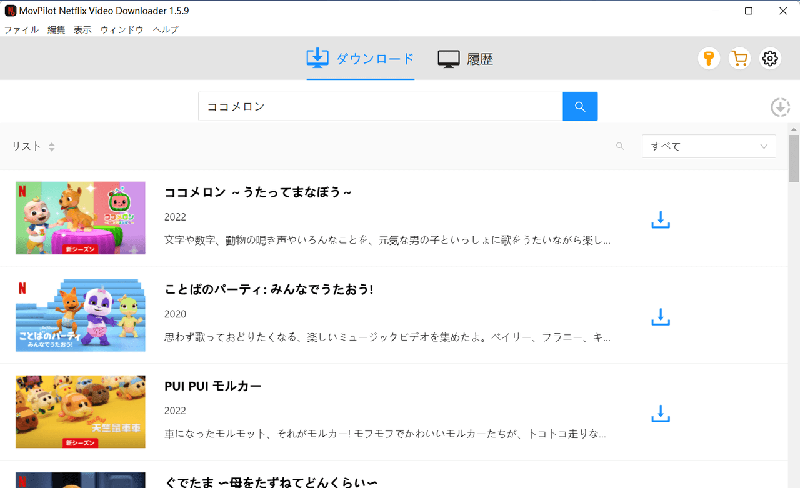Open the settings gear icon
800x488 pixels.
click(770, 59)
